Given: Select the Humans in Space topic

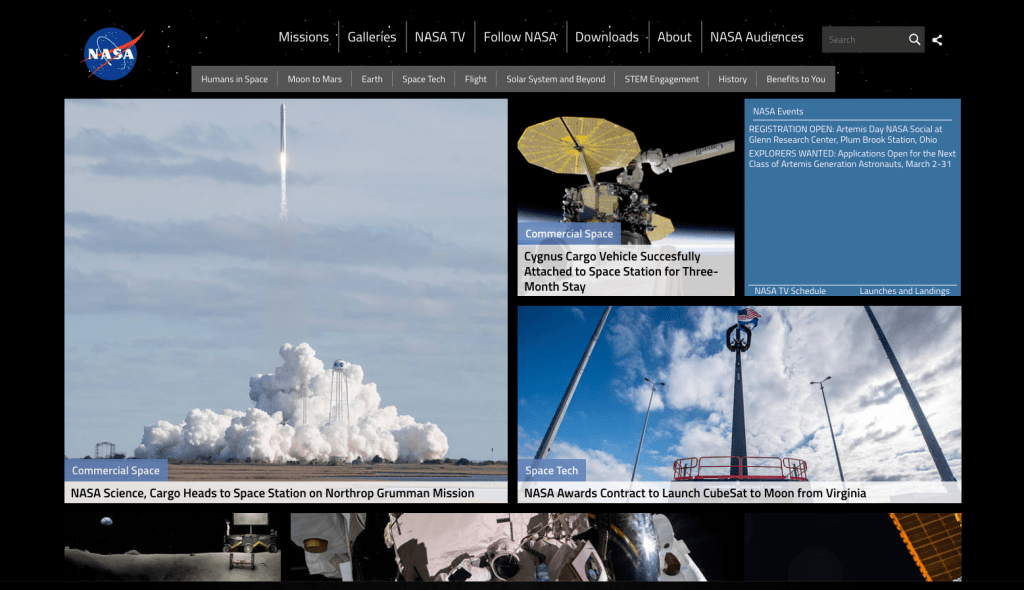Looking at the screenshot, I should (234, 79).
